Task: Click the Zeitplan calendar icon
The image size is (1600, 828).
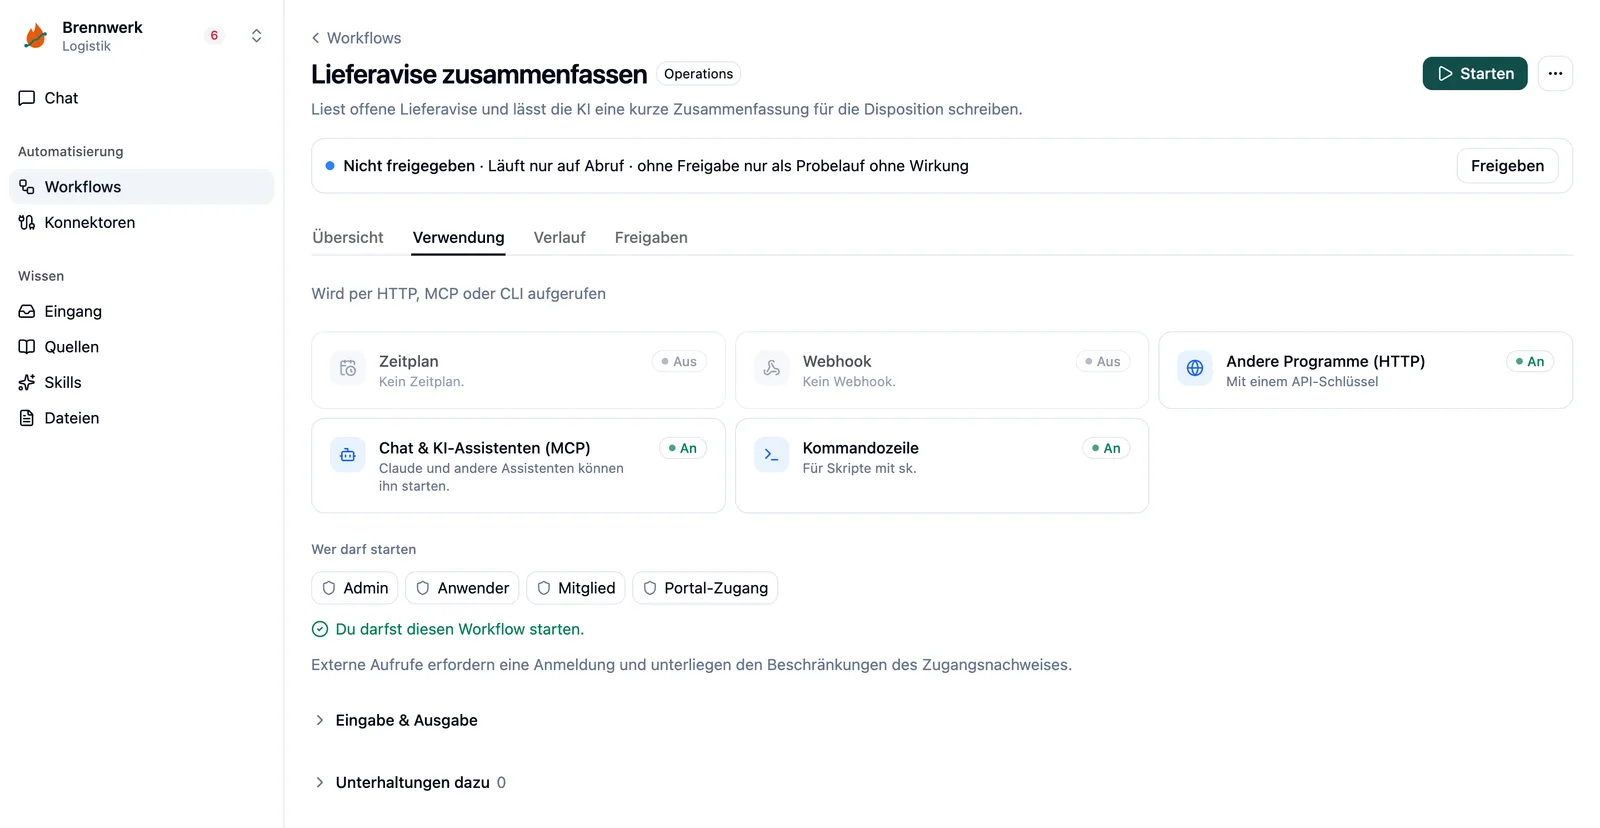Action: coord(348,368)
